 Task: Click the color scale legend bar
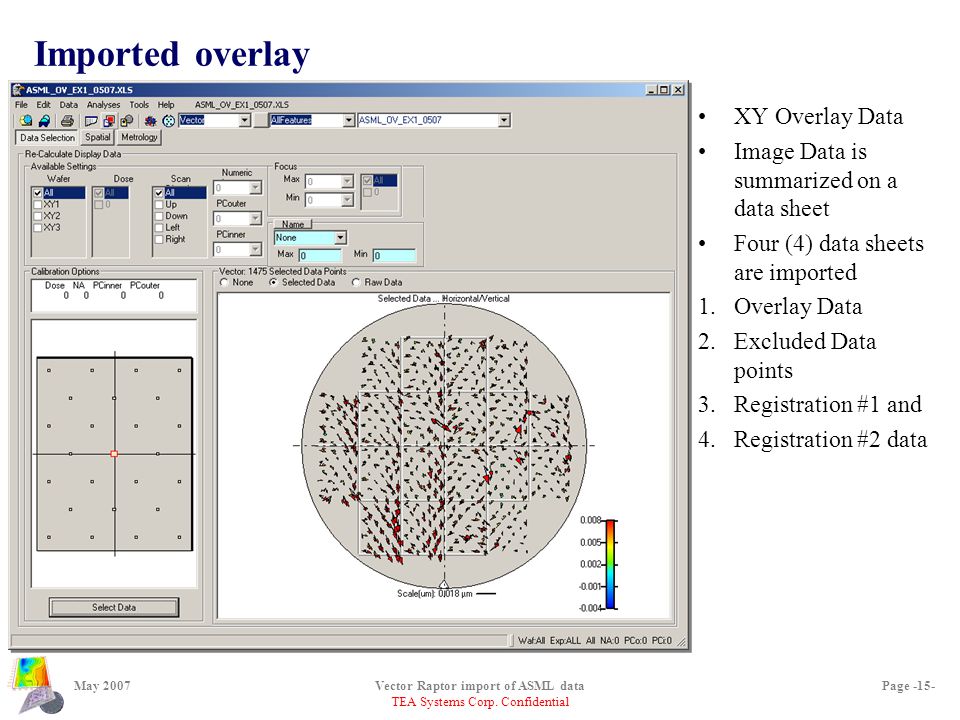(610, 564)
